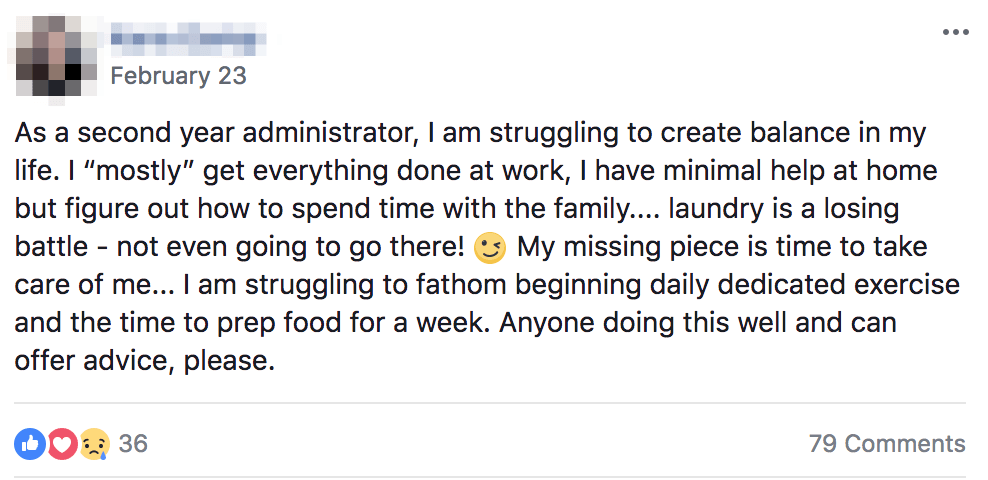Screen dimensions: 988x480
Task: Open the February 23 timestamp link
Action: point(178,76)
